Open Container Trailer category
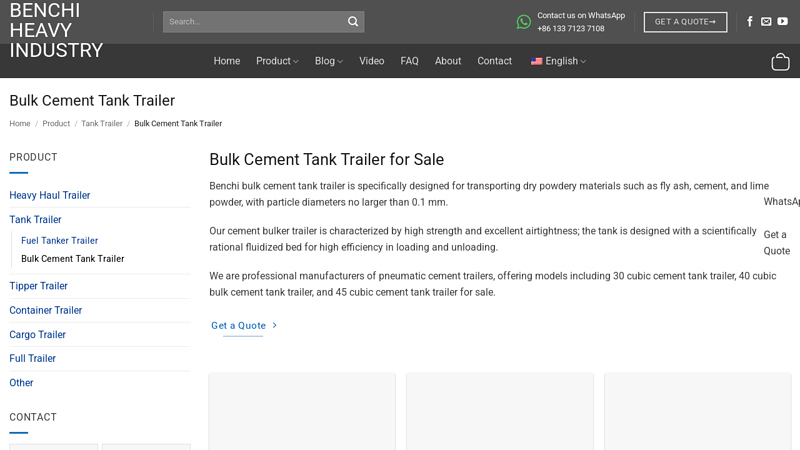Screen dimensions: 800x450 pos(45,310)
